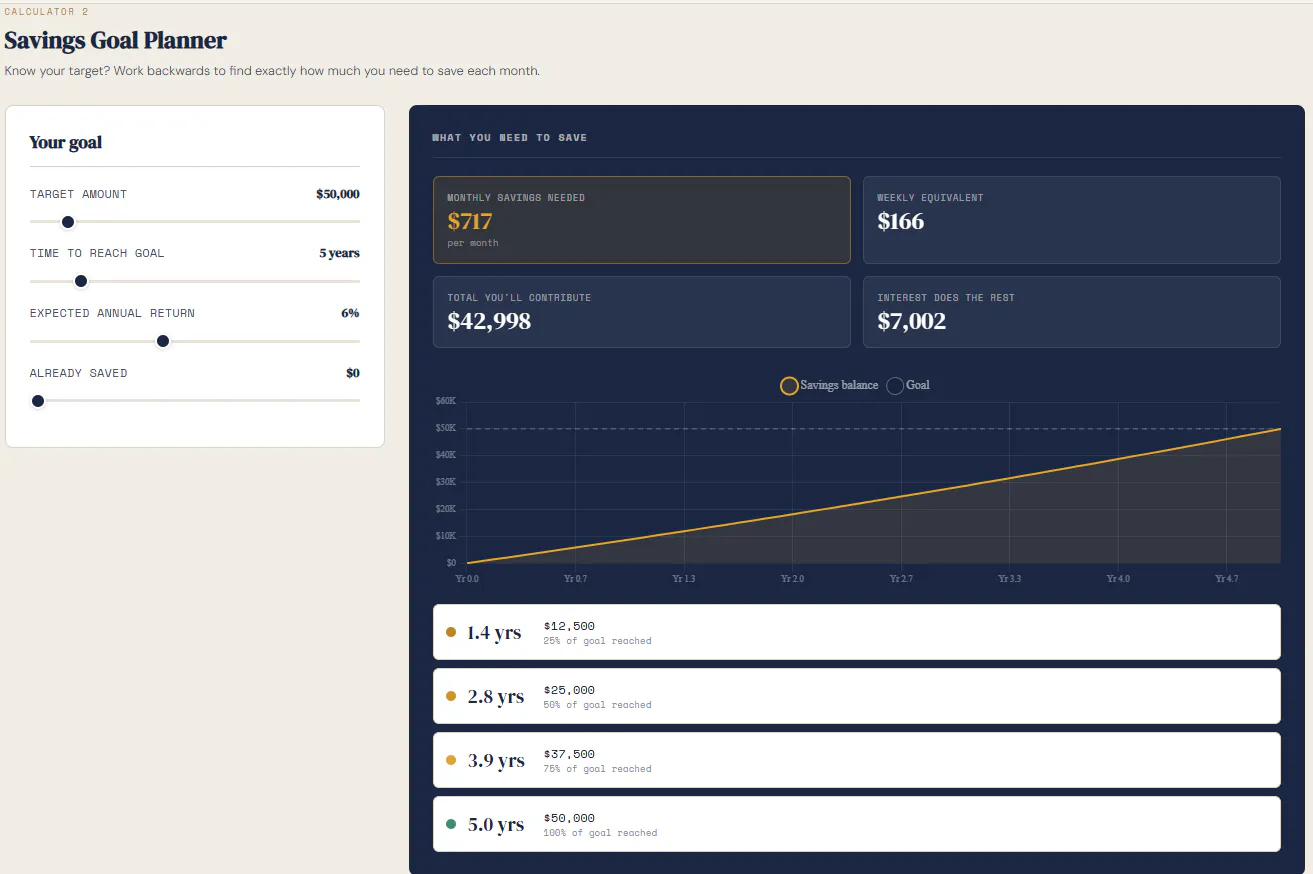Click the 3.9 yrs milestone row
The image size is (1313, 874).
pos(857,760)
